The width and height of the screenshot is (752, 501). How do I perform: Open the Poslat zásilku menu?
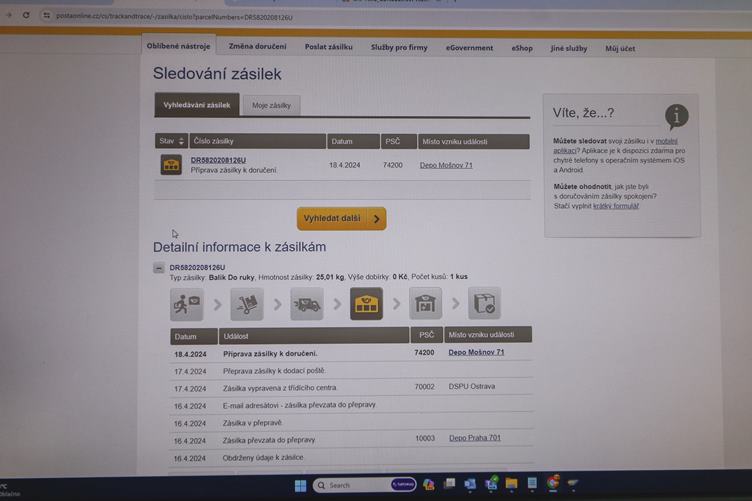pos(329,47)
